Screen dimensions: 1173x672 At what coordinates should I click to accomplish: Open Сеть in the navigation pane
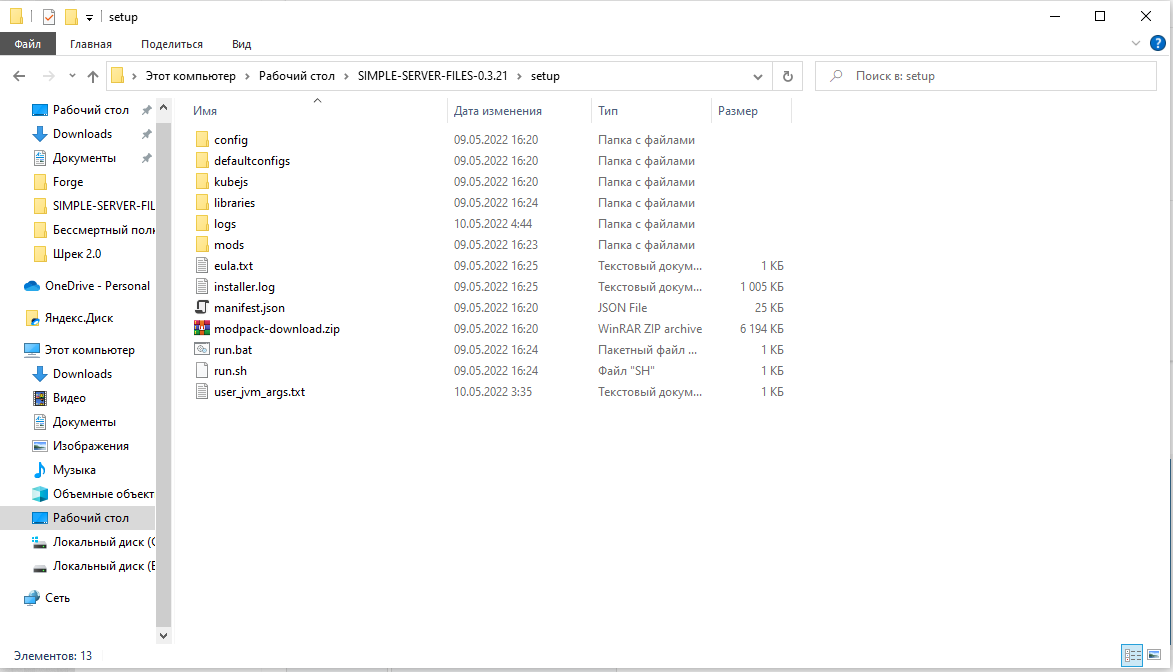coord(57,598)
